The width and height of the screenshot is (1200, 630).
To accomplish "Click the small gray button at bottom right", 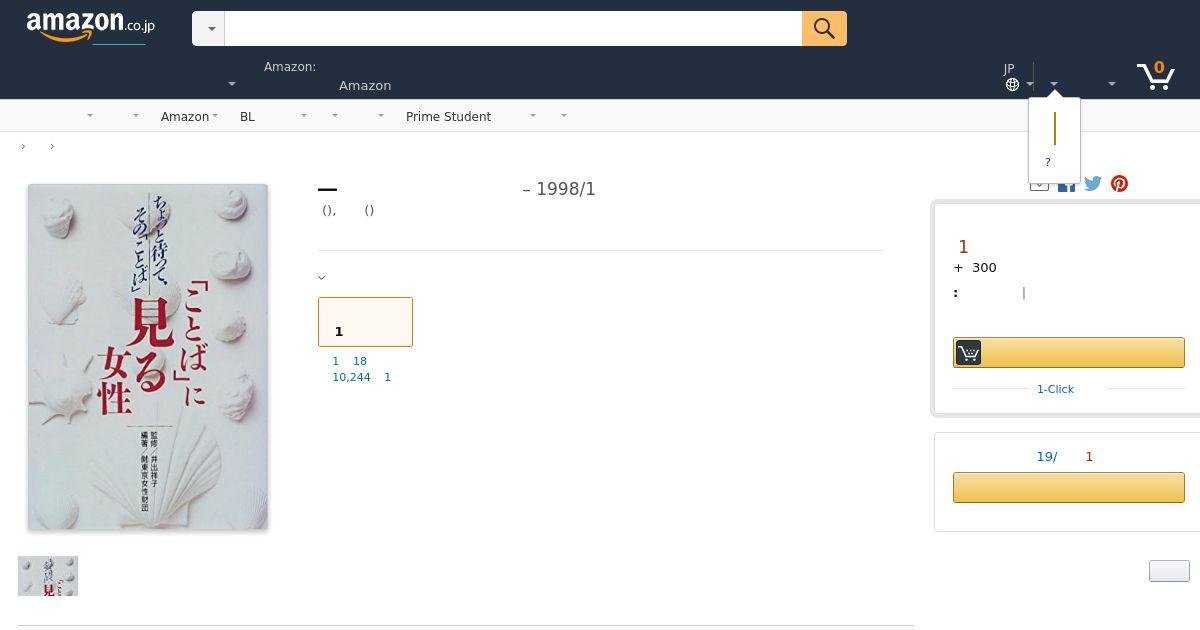I will pos(1169,571).
